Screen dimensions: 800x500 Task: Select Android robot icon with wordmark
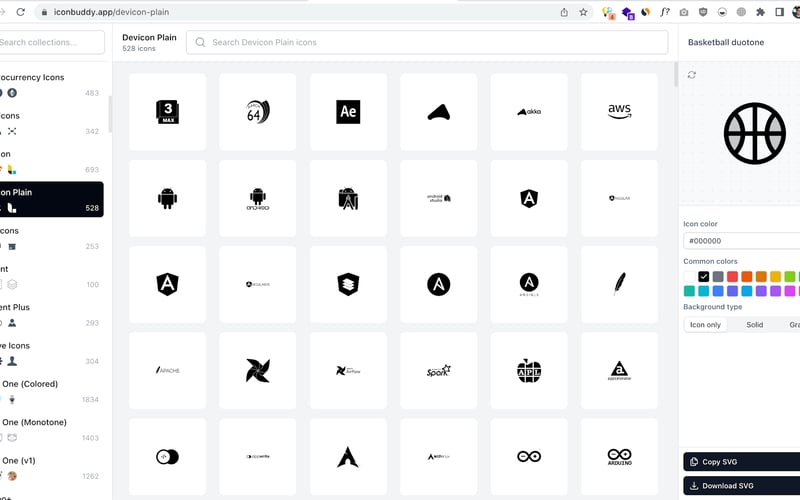point(258,198)
